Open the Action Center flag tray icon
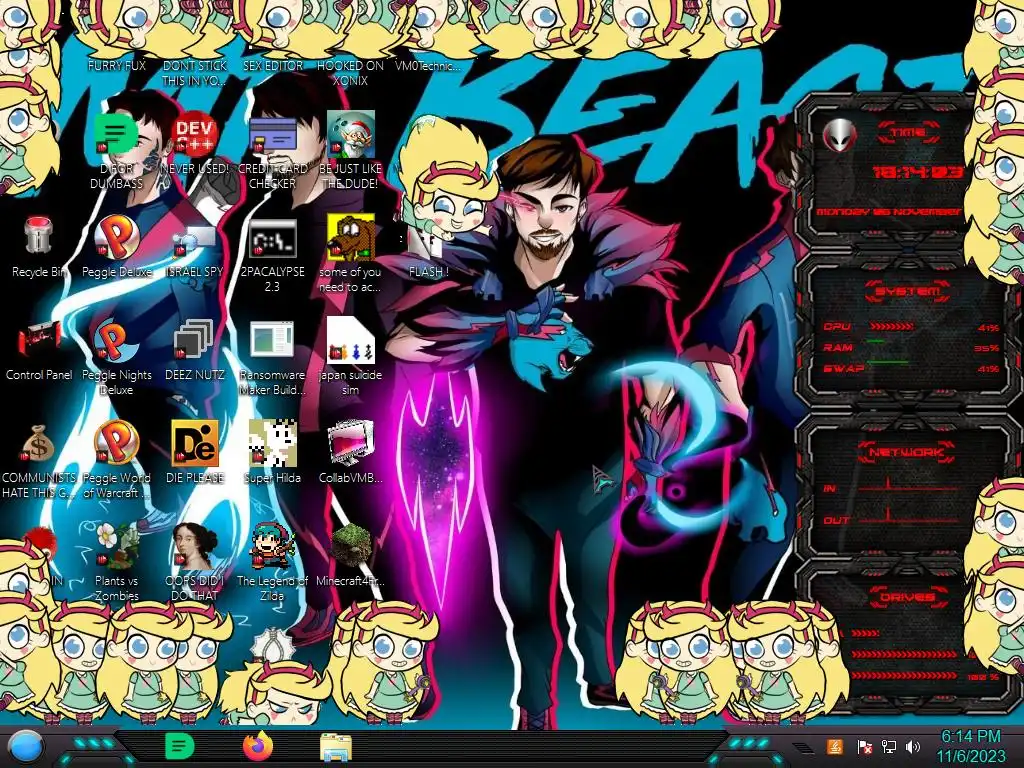1024x768 pixels. coord(865,746)
